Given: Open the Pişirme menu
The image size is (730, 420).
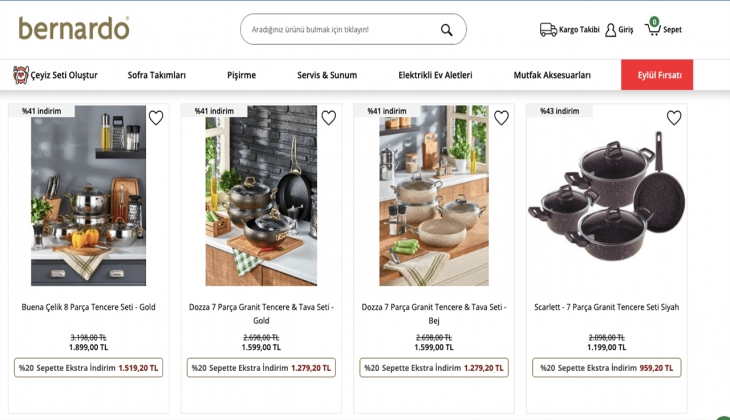Looking at the screenshot, I should click(x=241, y=75).
